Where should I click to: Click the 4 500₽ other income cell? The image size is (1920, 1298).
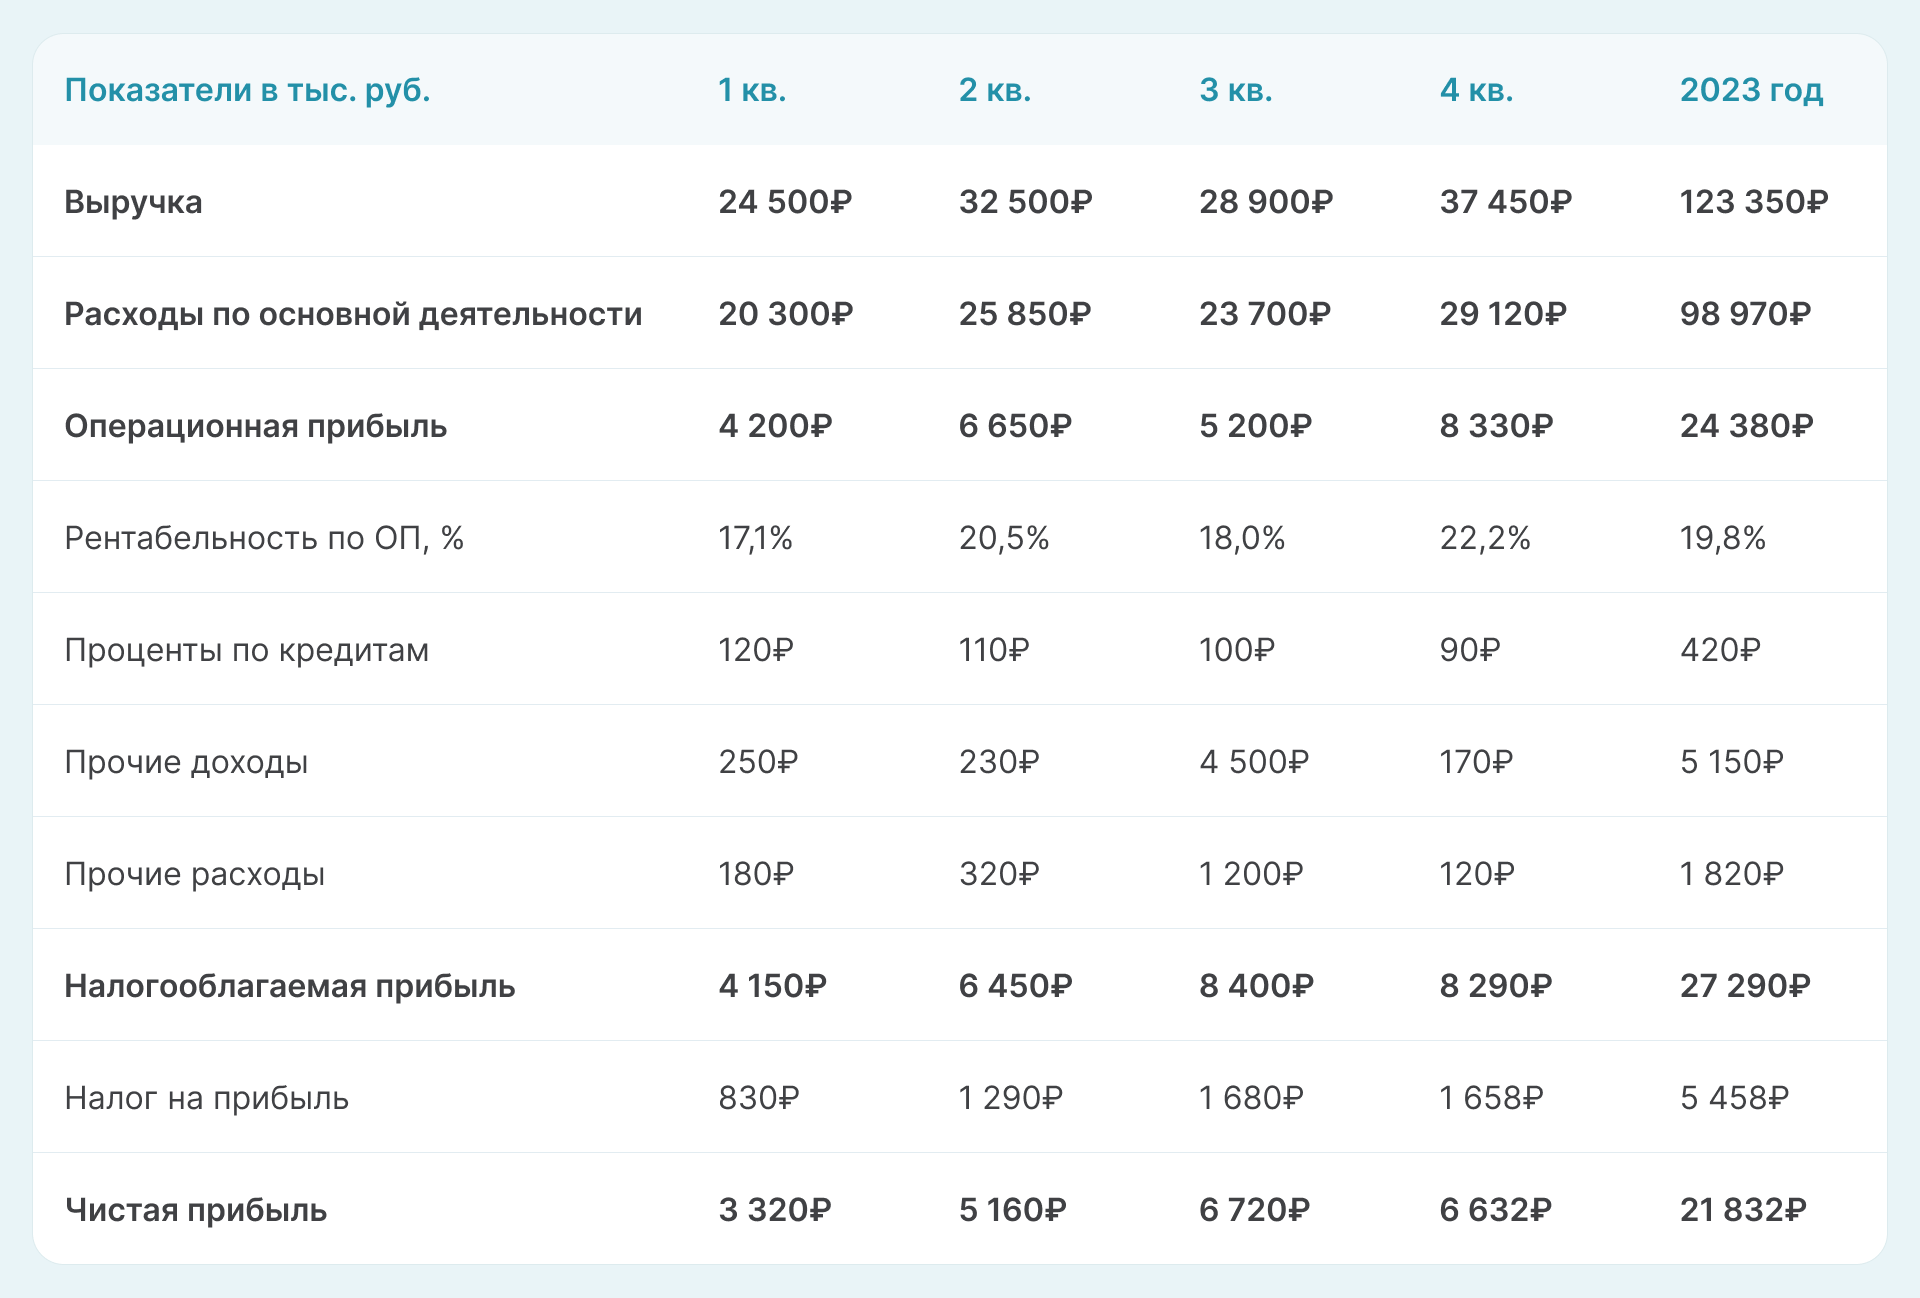1254,762
